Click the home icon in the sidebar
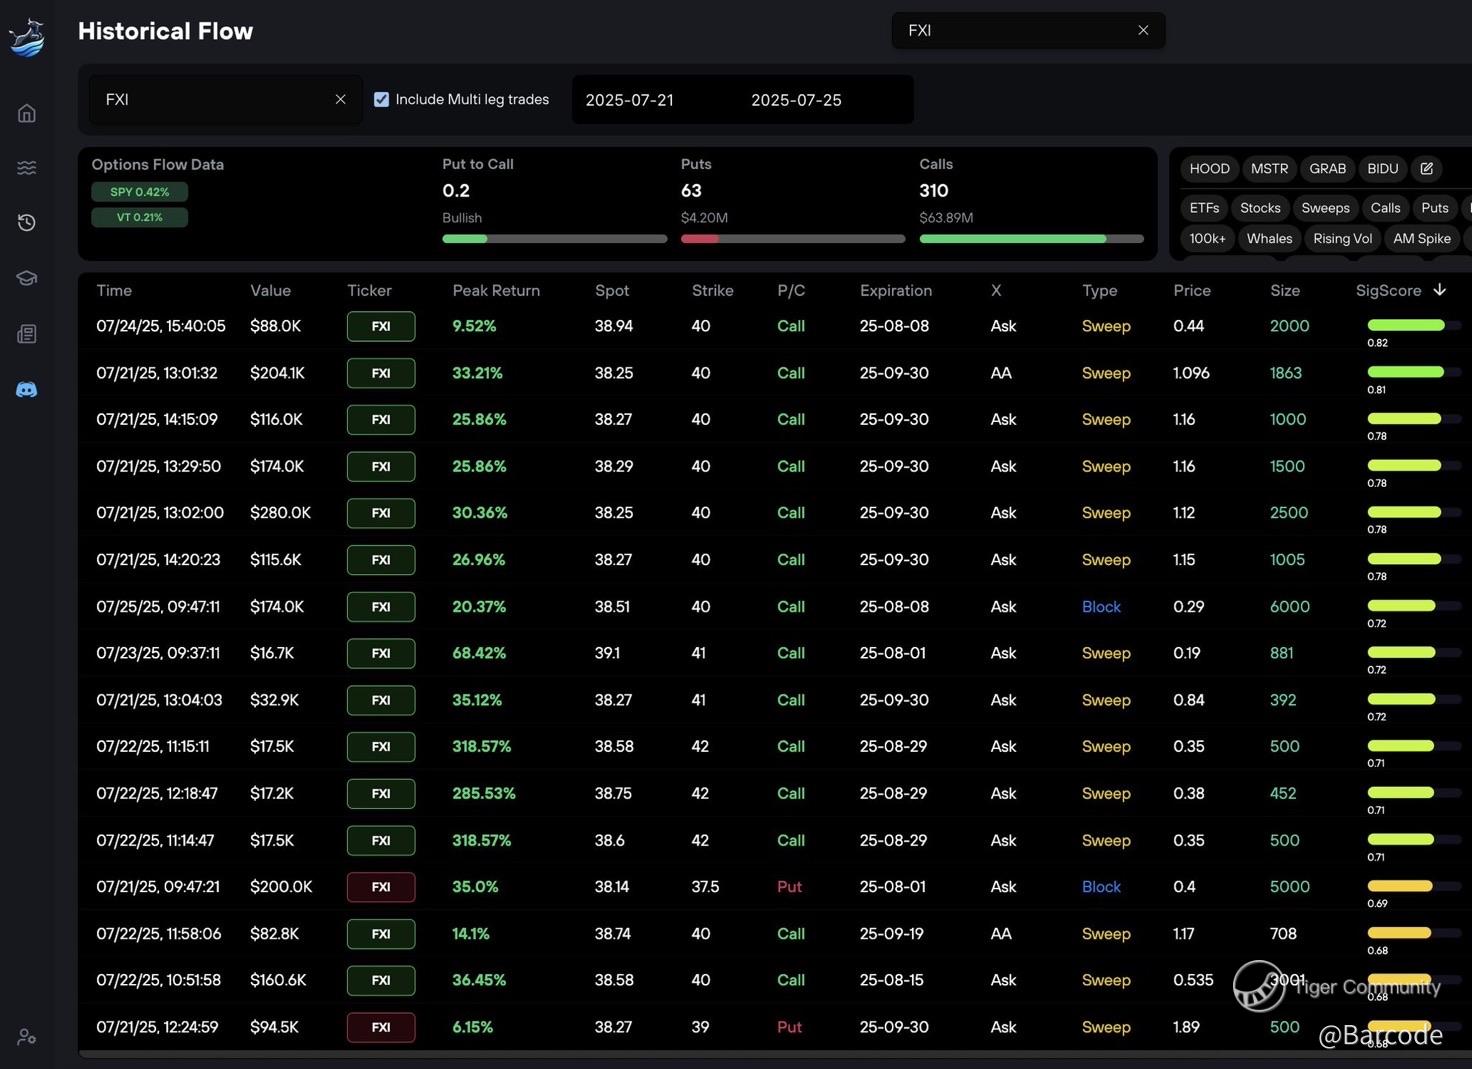The height and width of the screenshot is (1069, 1472). coord(27,113)
